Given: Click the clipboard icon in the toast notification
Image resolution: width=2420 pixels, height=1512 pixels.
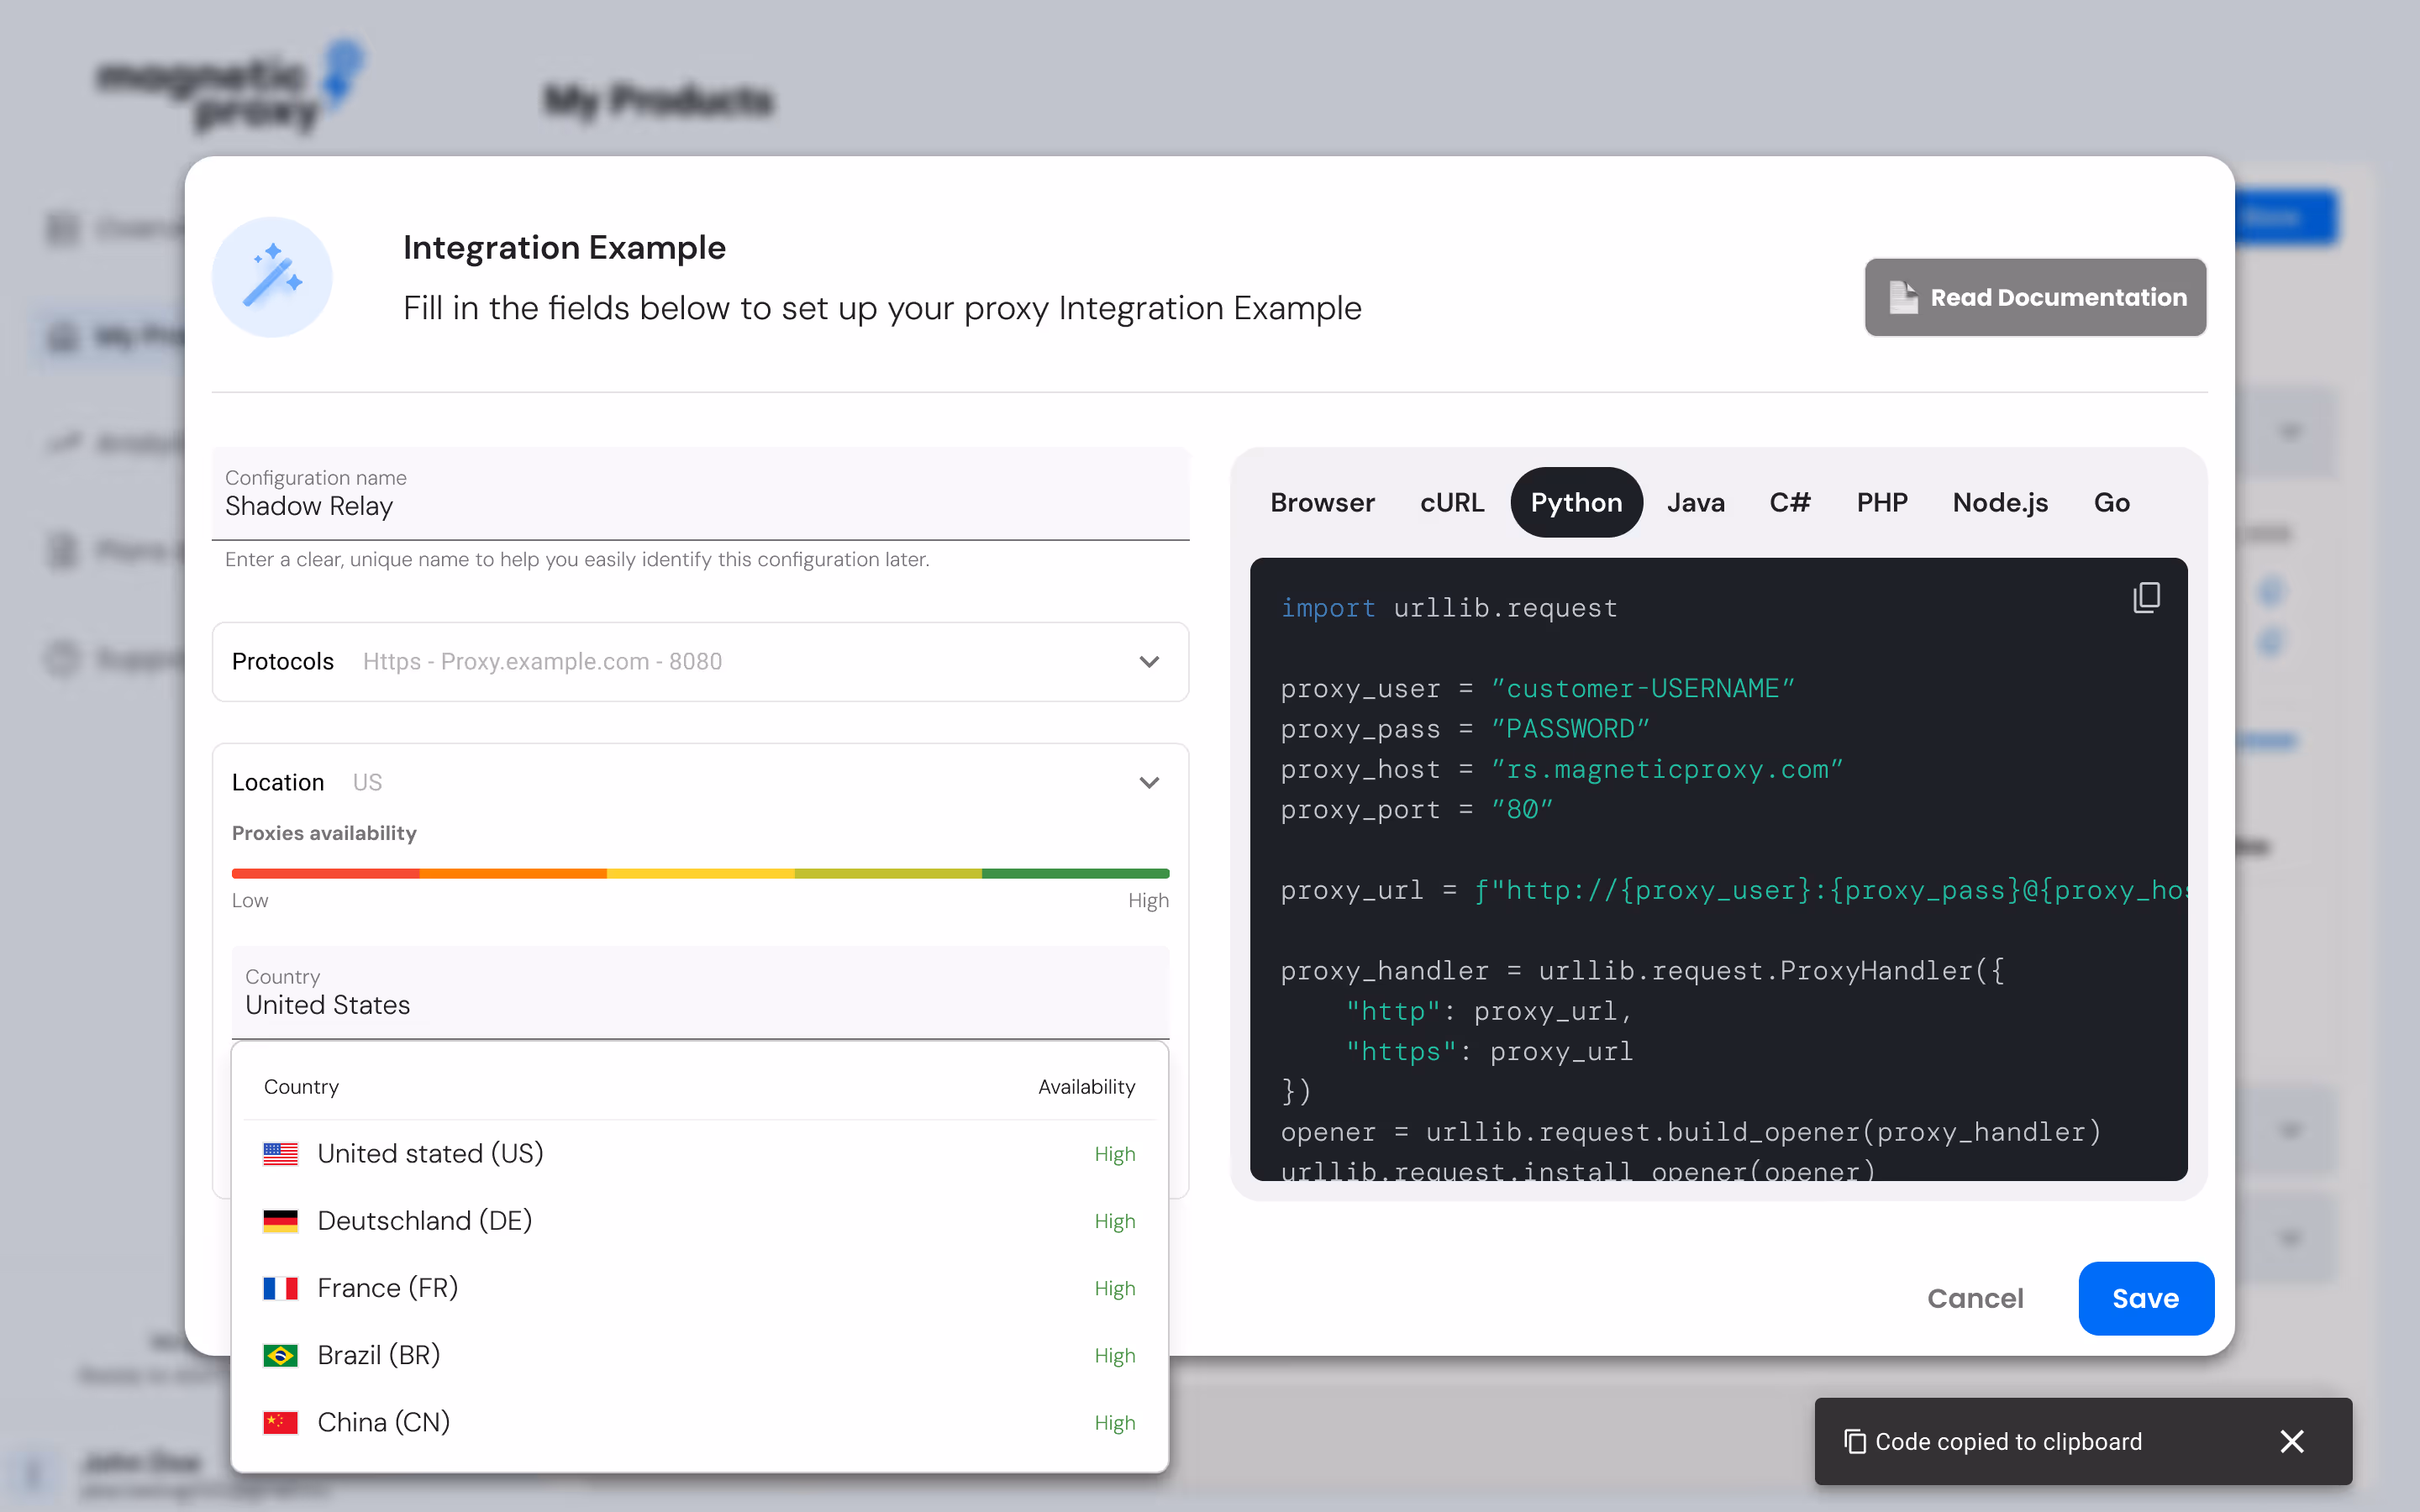Looking at the screenshot, I should pos(1855,1441).
